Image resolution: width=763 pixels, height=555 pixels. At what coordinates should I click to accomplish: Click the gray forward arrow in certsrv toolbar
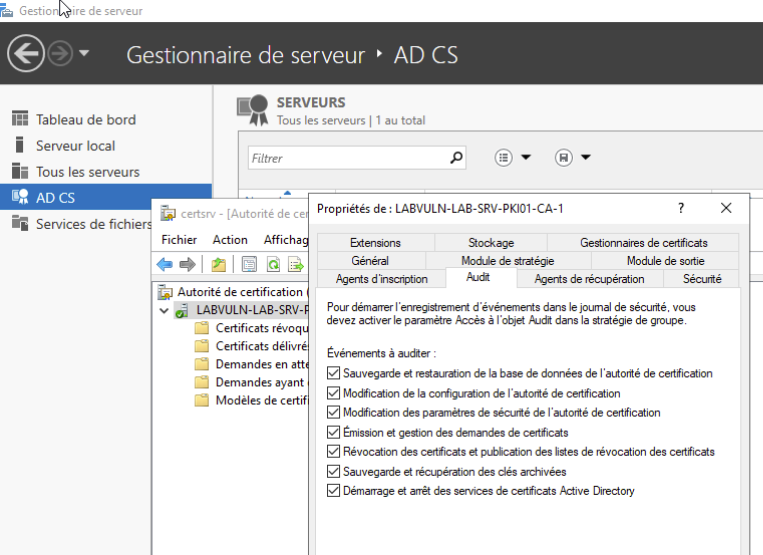[187, 265]
